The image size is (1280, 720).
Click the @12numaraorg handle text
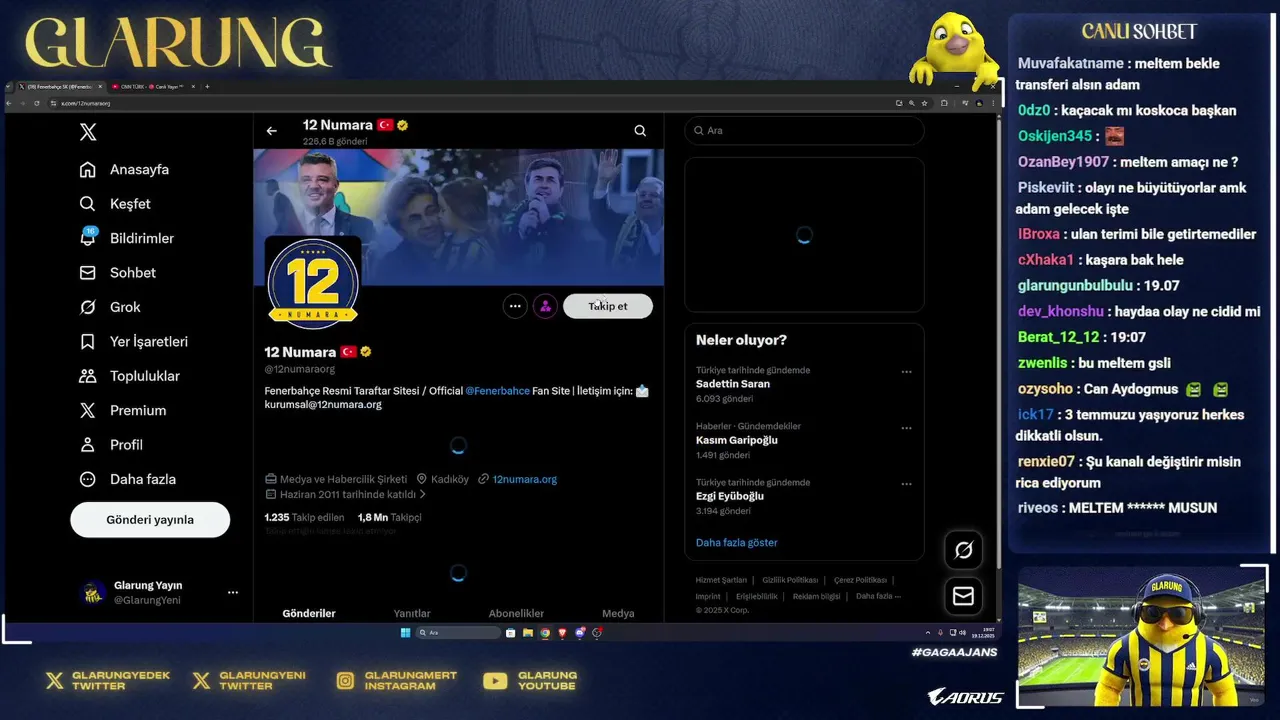click(299, 370)
